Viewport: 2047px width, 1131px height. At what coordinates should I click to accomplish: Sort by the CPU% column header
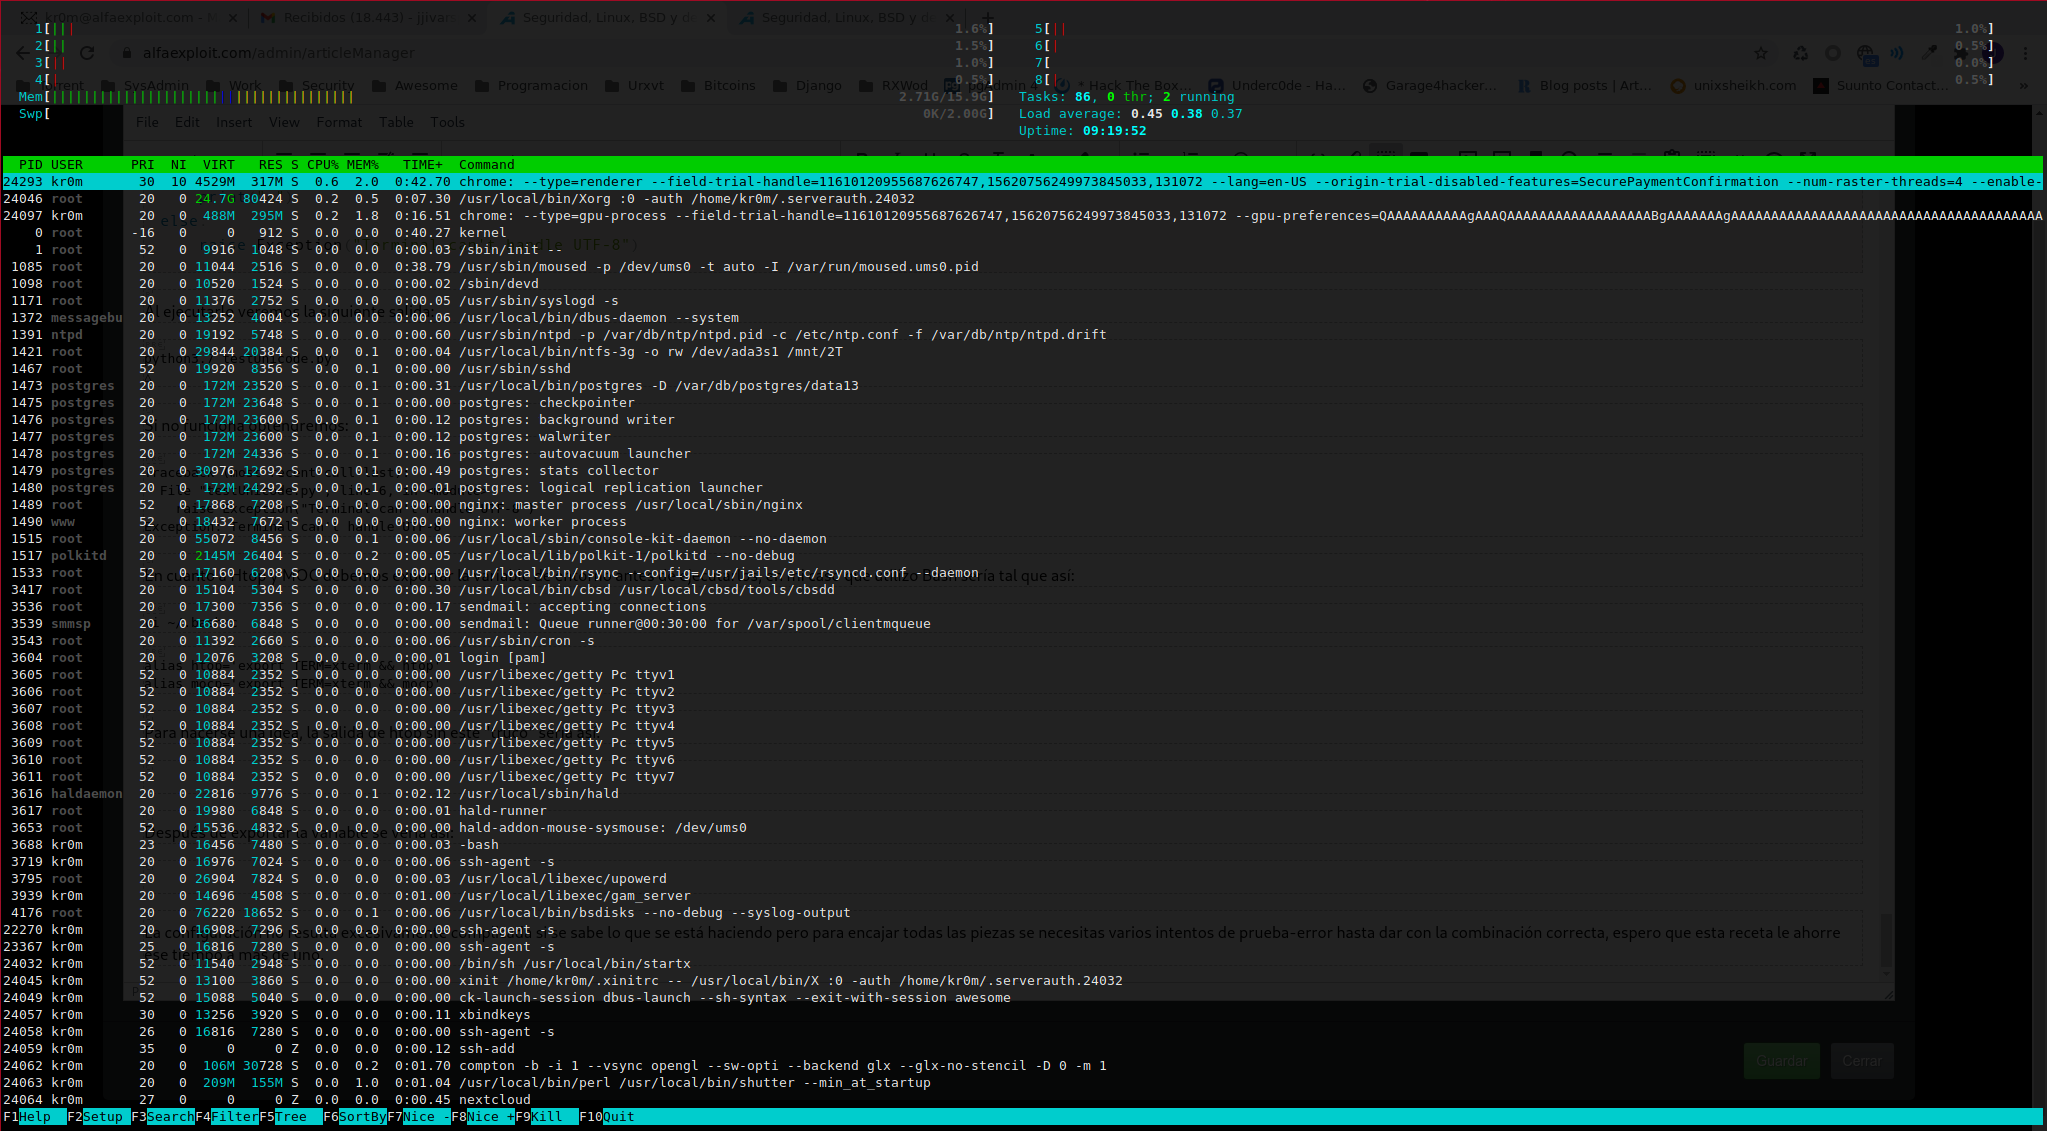(x=322, y=165)
